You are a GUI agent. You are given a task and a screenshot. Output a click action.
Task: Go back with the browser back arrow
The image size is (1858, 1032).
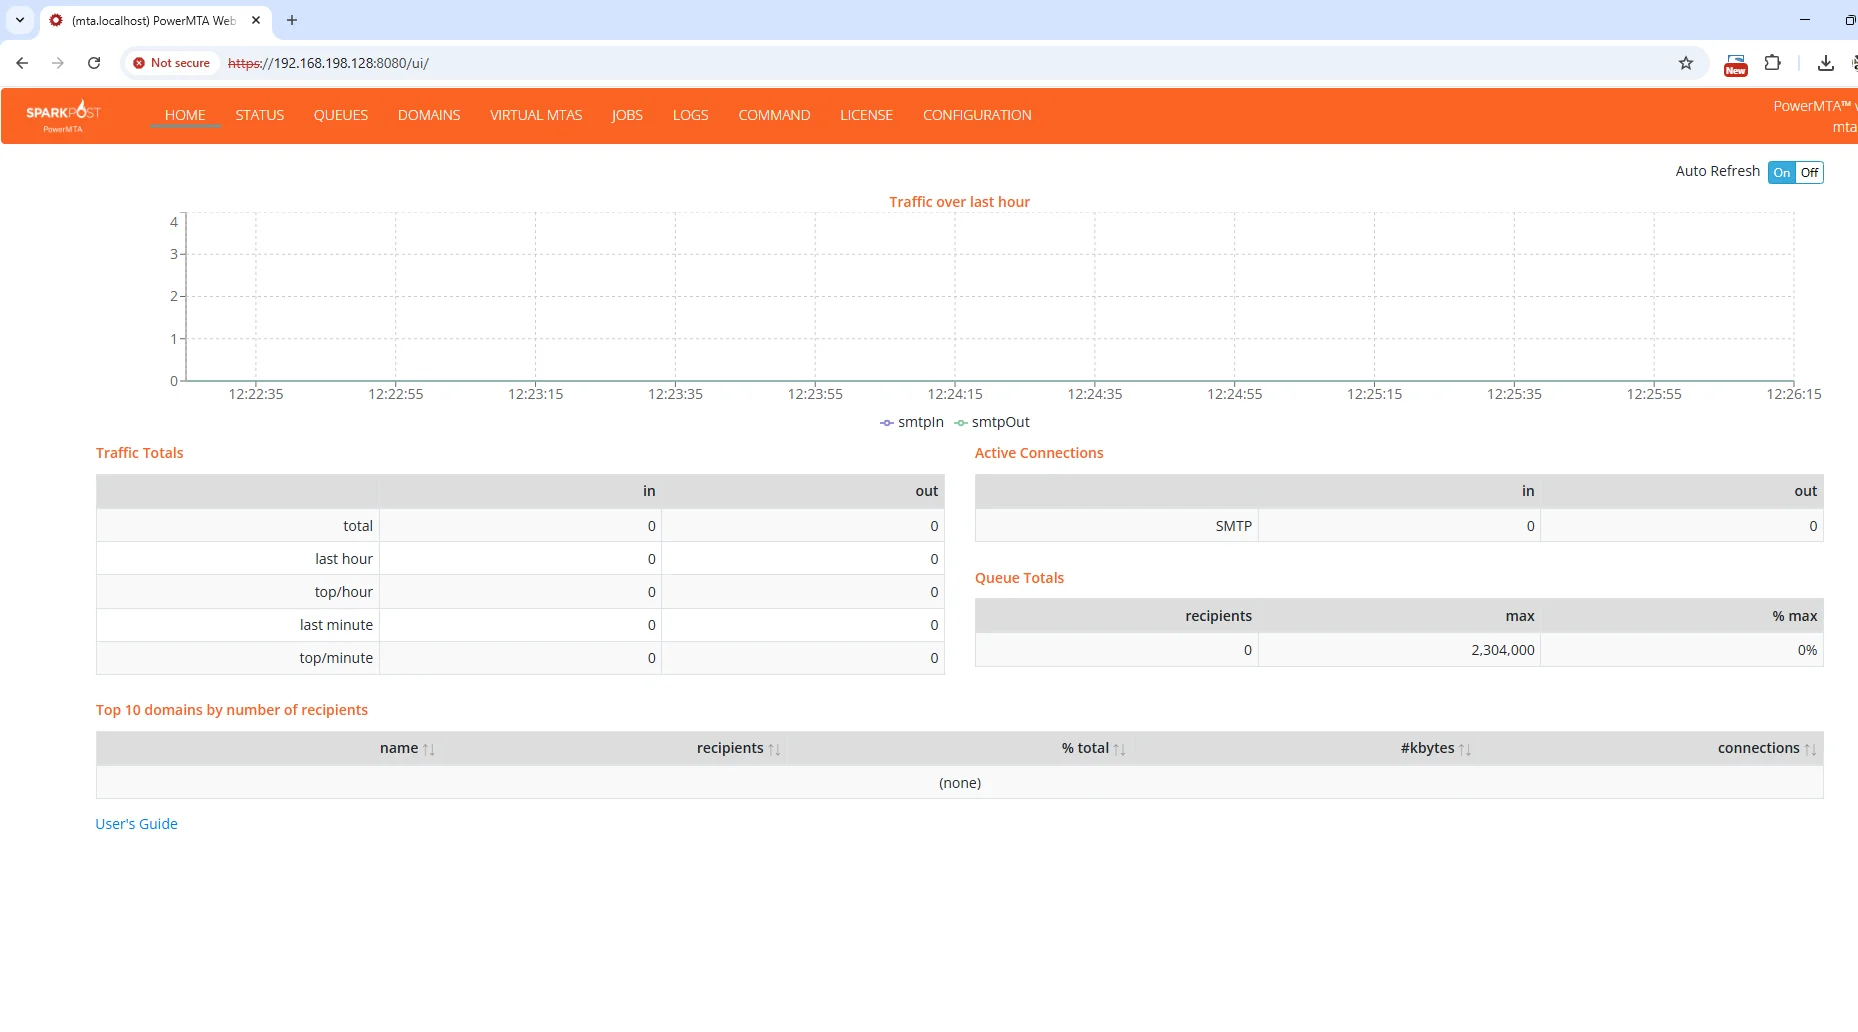(x=22, y=63)
